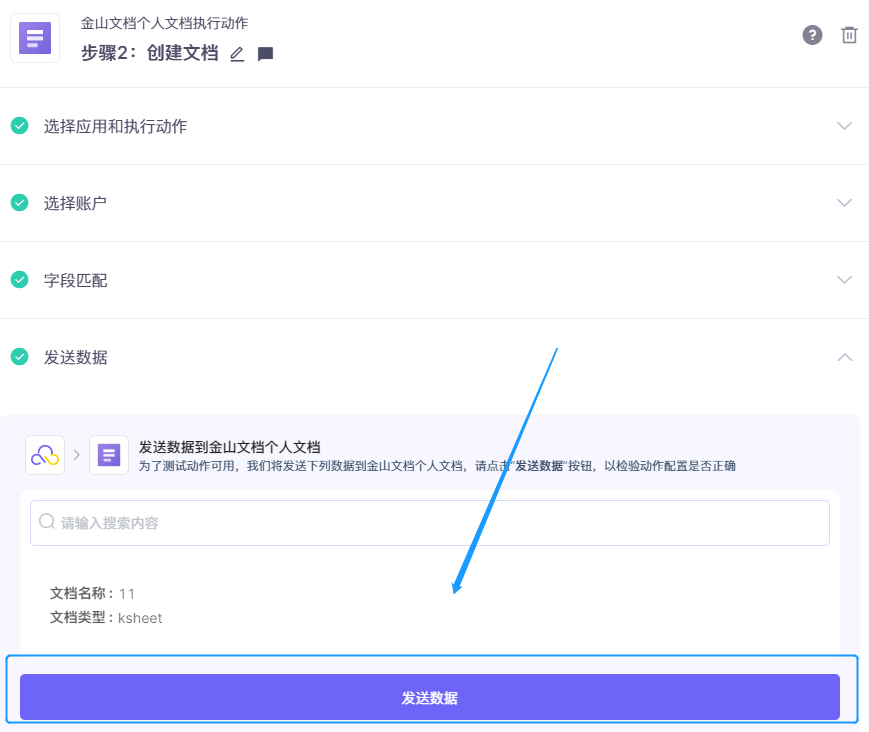Click the green check beside 字段匹配

coord(19,280)
